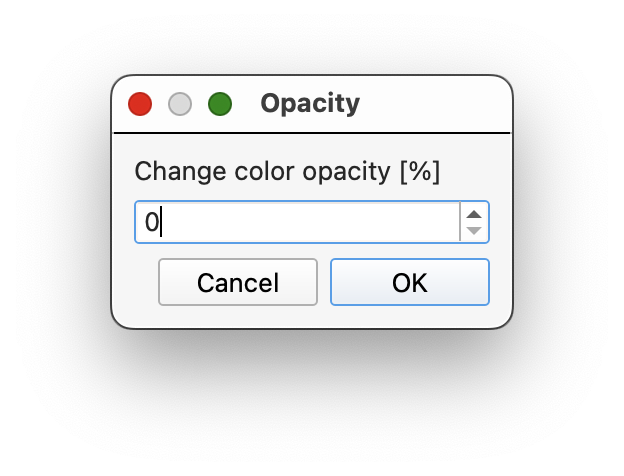
Task: Decrease opacity with the down arrow
Action: point(474,231)
